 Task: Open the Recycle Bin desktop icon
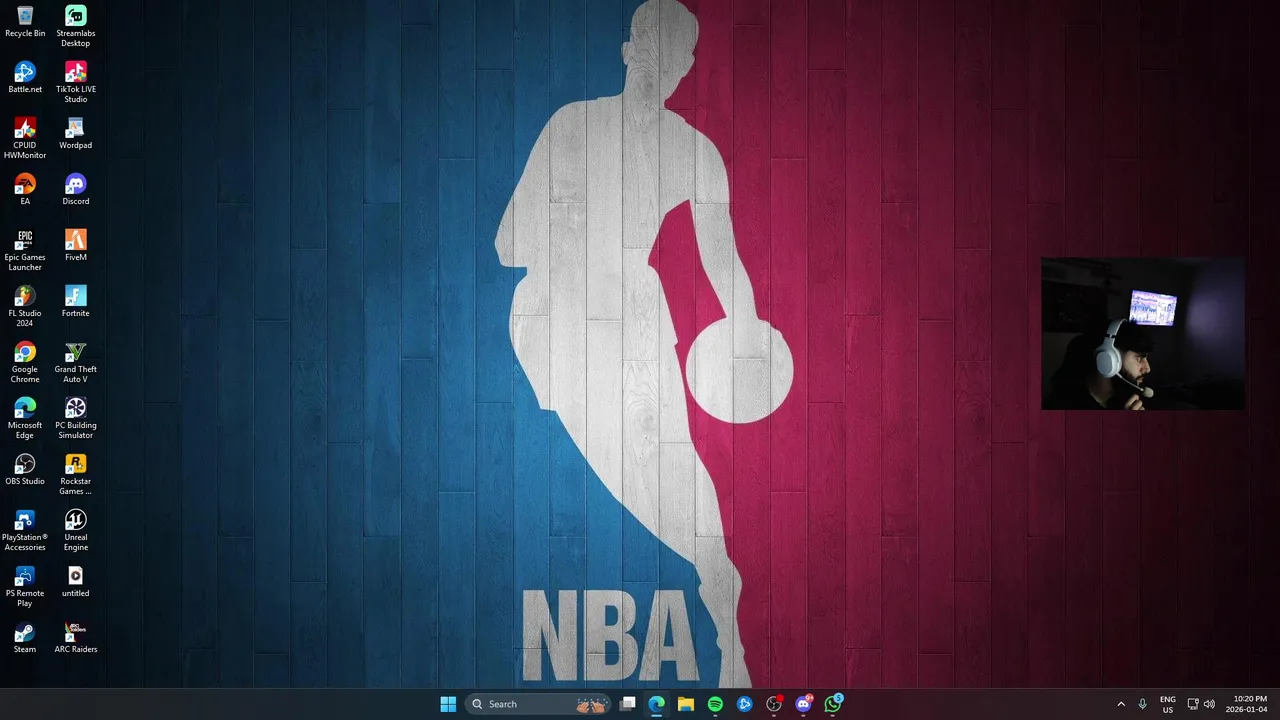tap(25, 21)
